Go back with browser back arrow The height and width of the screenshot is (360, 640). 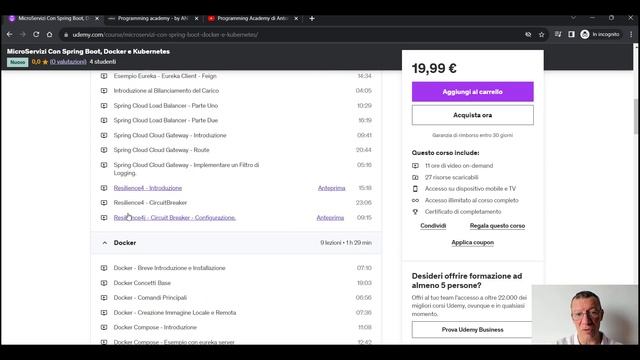click(x=9, y=35)
